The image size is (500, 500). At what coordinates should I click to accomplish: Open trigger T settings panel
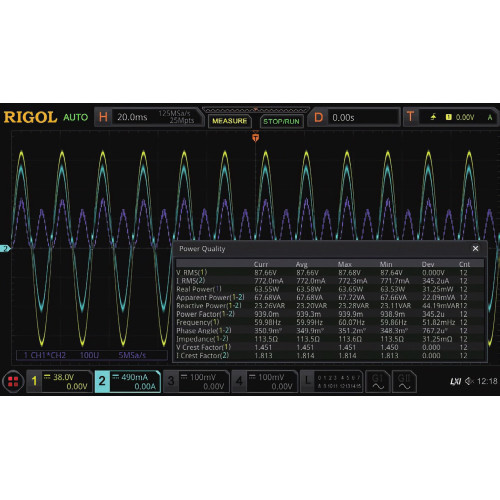tap(450, 117)
